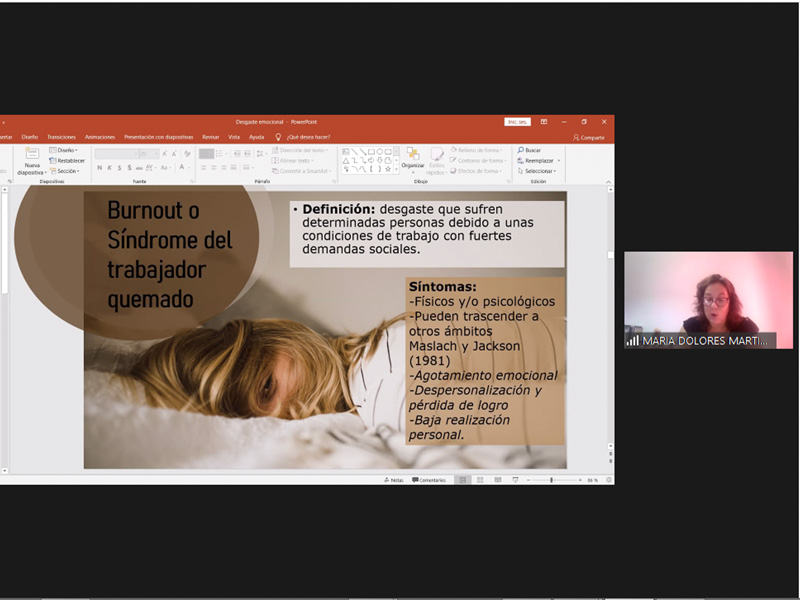Open the Comentarios pane in status bar
The image size is (800, 600).
429,480
